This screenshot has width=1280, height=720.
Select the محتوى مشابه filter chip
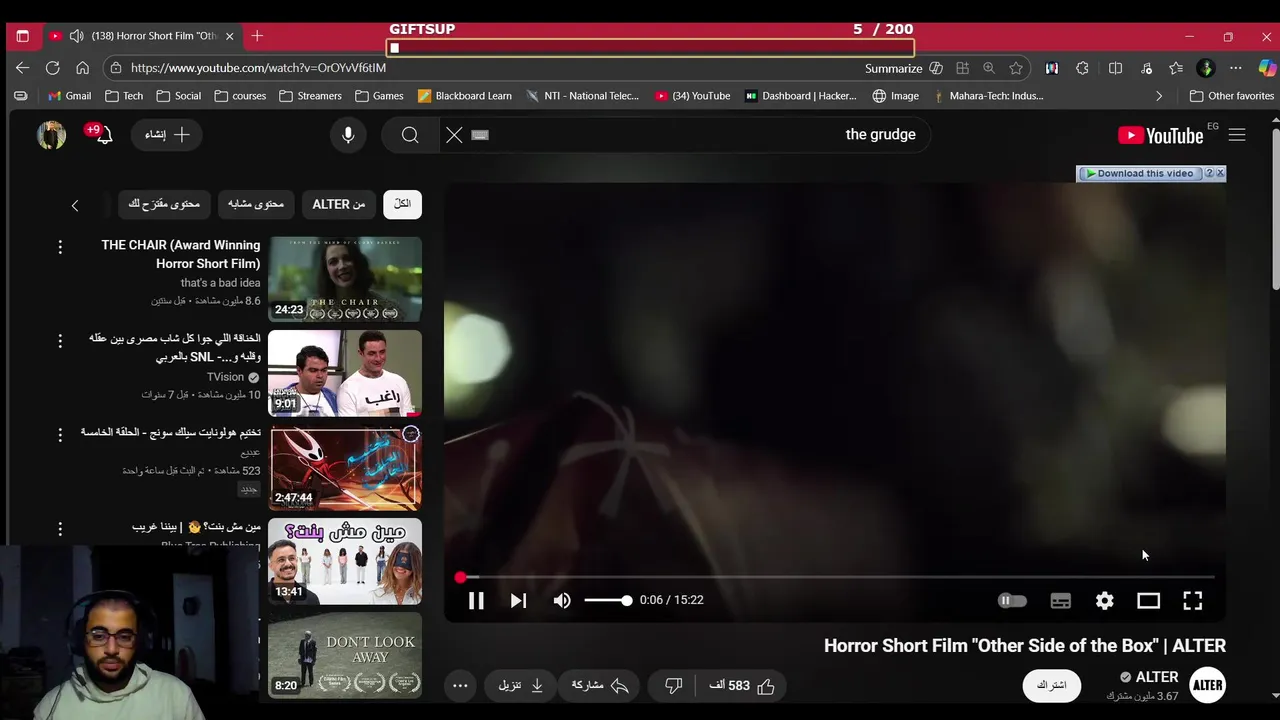(x=256, y=204)
